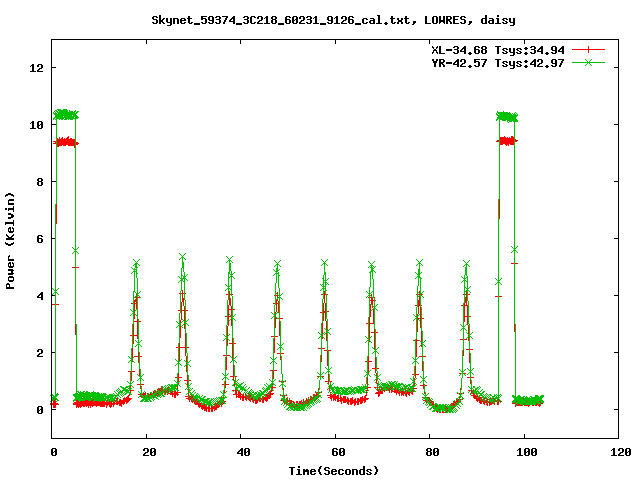Click the x-axis tick label 60
Viewport: 640px width, 480px height.
tap(338, 452)
